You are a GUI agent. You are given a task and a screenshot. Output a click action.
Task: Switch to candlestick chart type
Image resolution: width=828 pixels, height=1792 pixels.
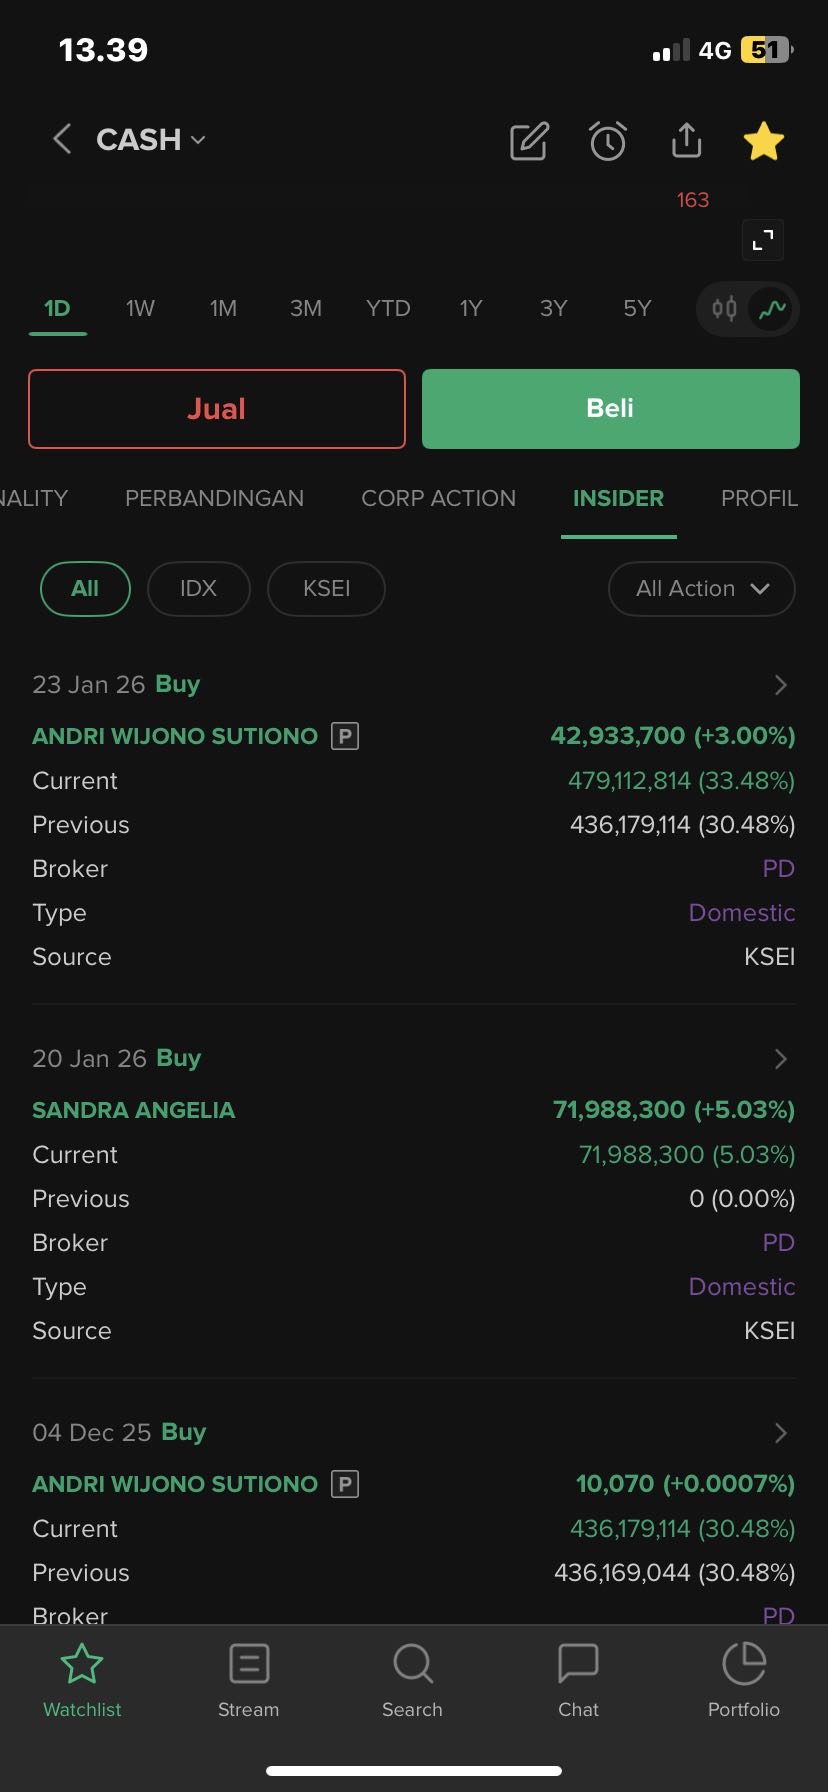point(725,309)
